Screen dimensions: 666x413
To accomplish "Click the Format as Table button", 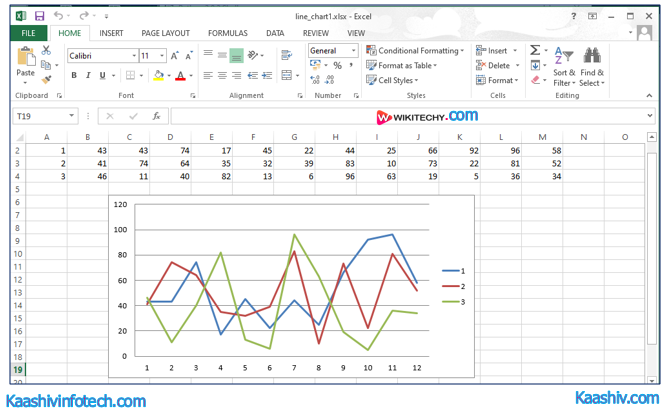I will click(405, 66).
